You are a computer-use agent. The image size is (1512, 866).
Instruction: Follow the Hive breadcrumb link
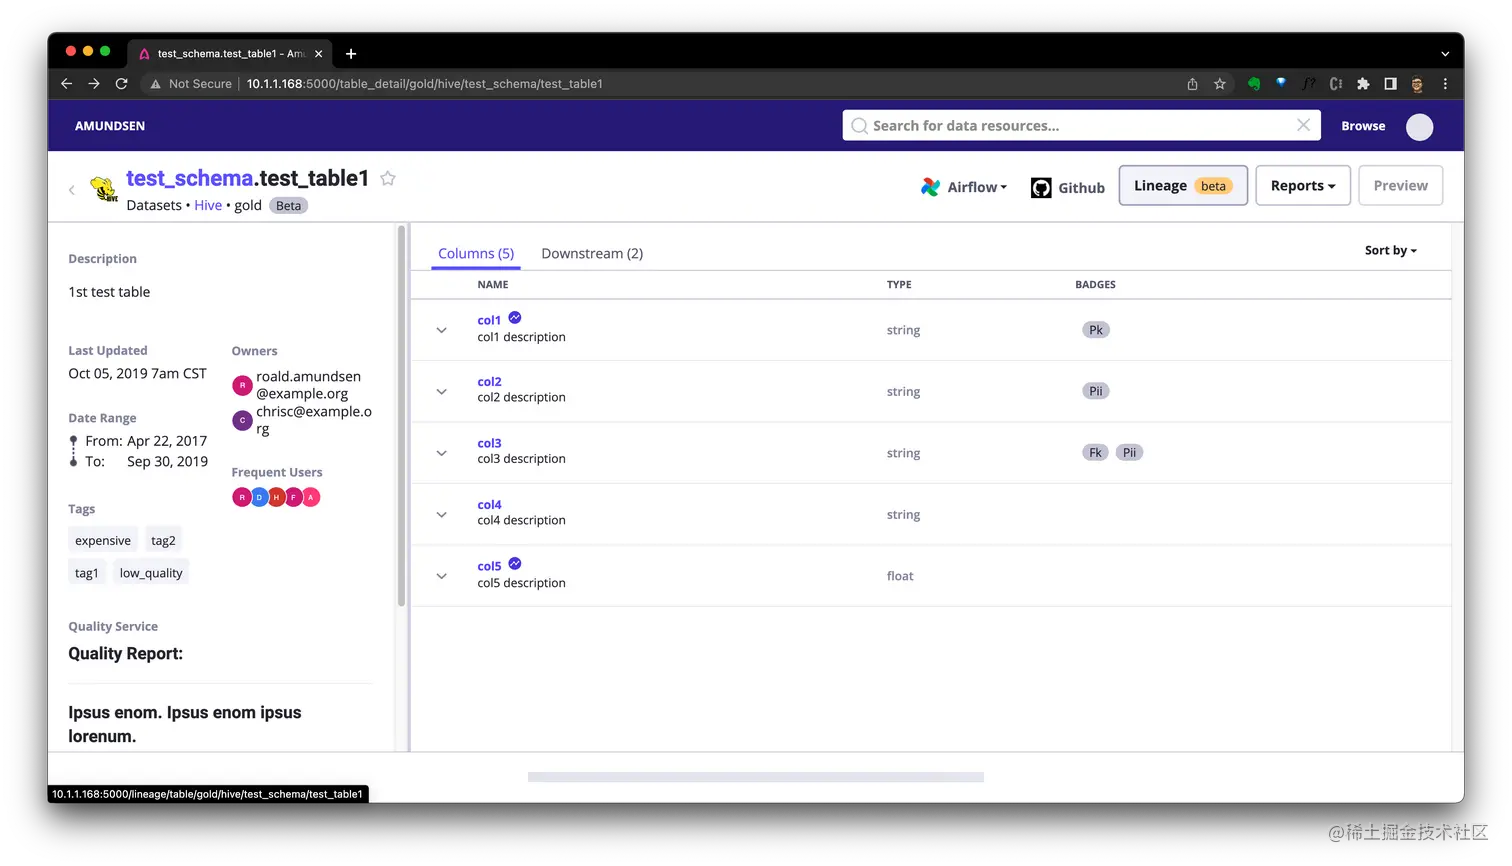click(x=208, y=205)
